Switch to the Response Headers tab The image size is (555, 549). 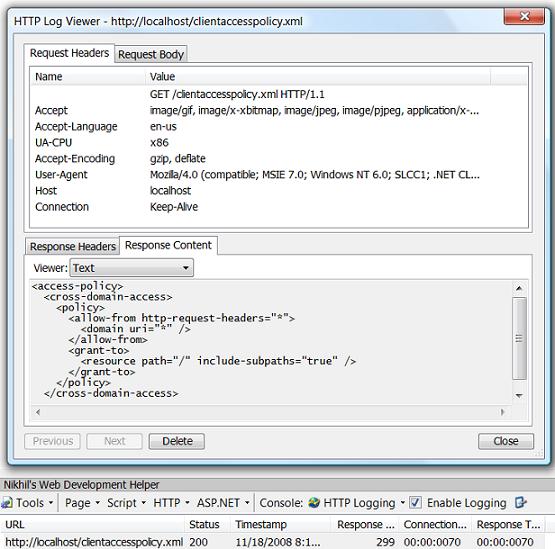coord(73,246)
